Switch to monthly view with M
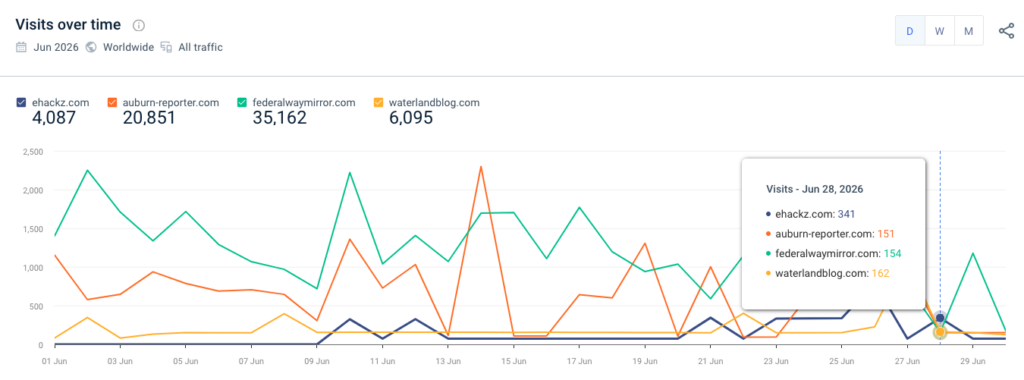Viewport: 1024px width, 380px height. tap(968, 31)
